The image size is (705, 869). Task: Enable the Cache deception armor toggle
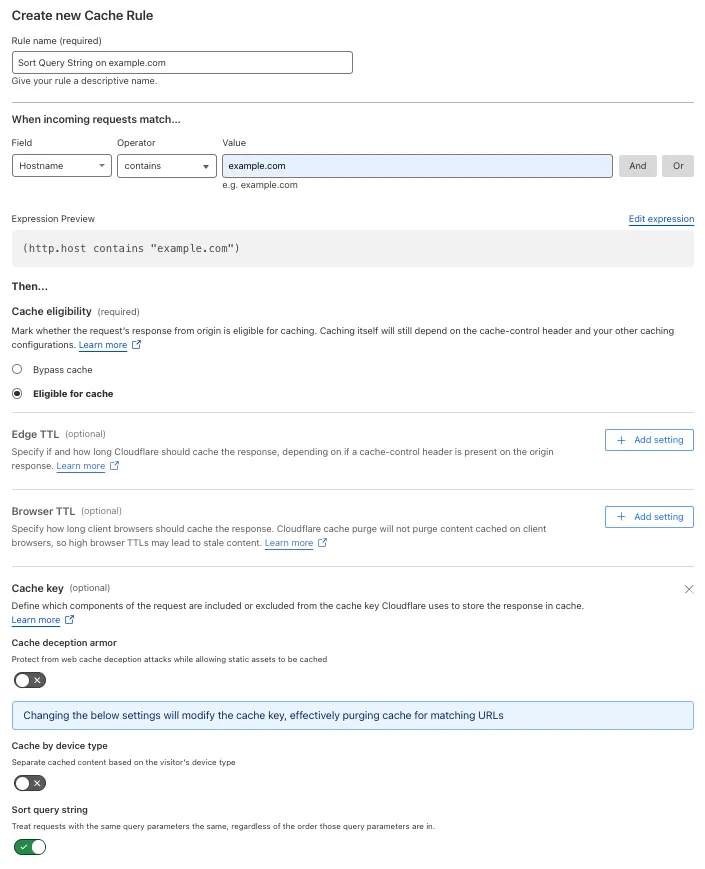(x=29, y=680)
